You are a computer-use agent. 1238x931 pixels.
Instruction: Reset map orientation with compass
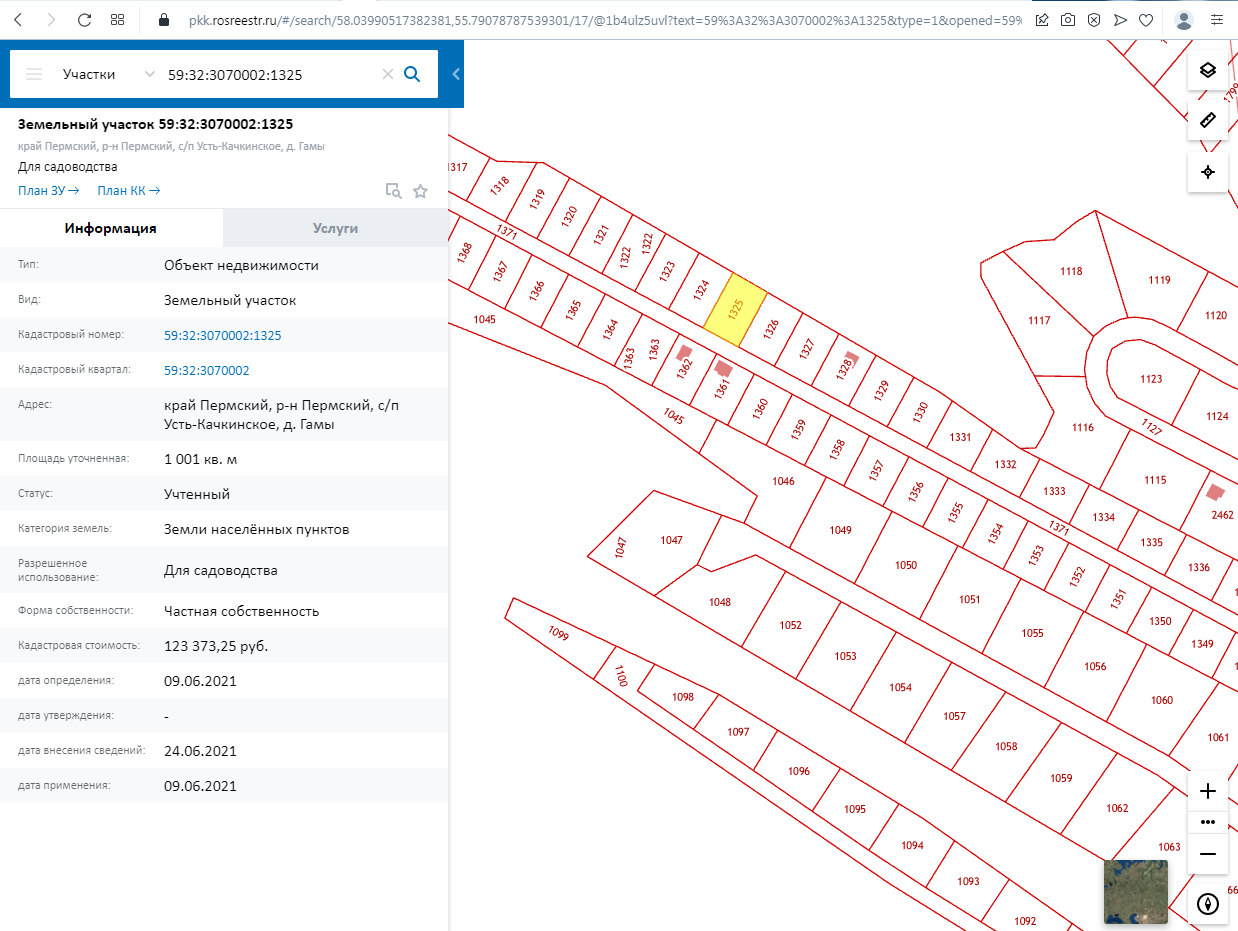click(x=1207, y=904)
